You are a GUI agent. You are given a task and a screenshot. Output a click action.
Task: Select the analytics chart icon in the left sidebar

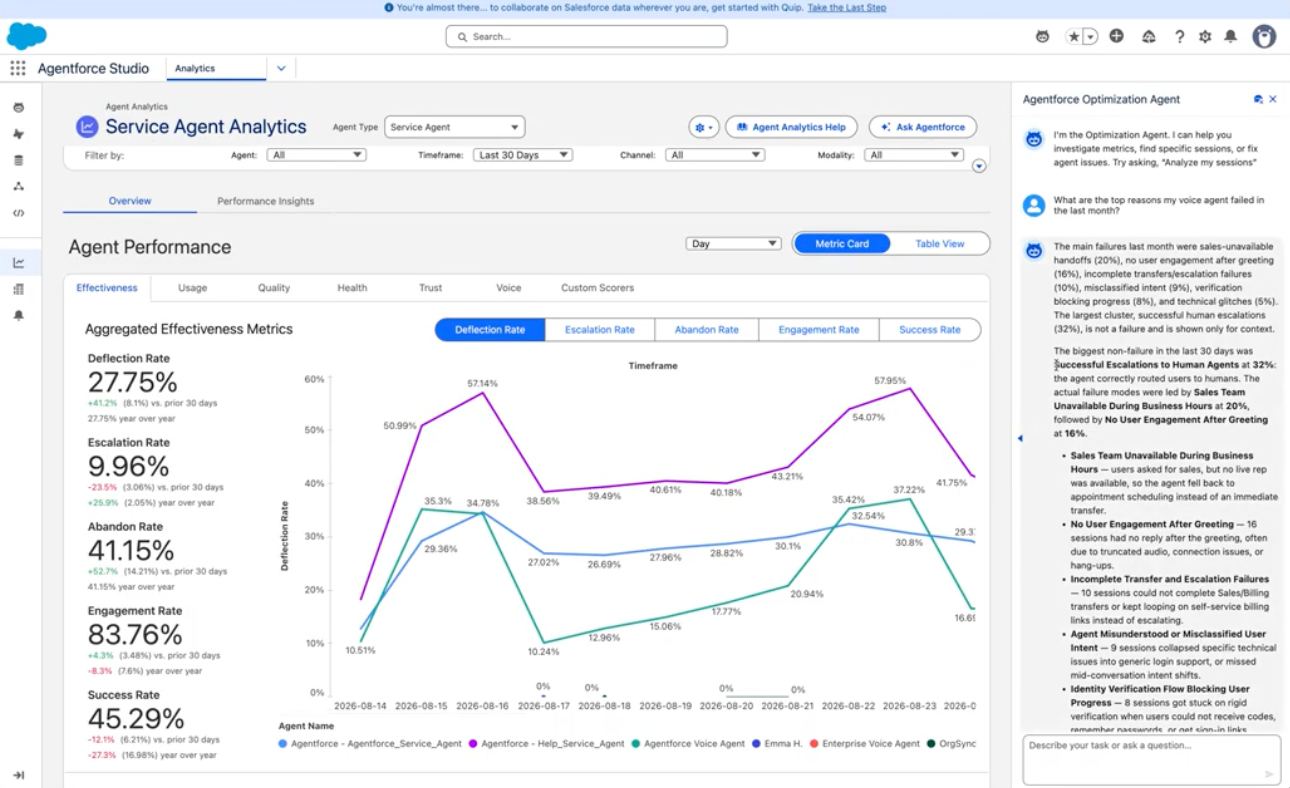(18, 263)
